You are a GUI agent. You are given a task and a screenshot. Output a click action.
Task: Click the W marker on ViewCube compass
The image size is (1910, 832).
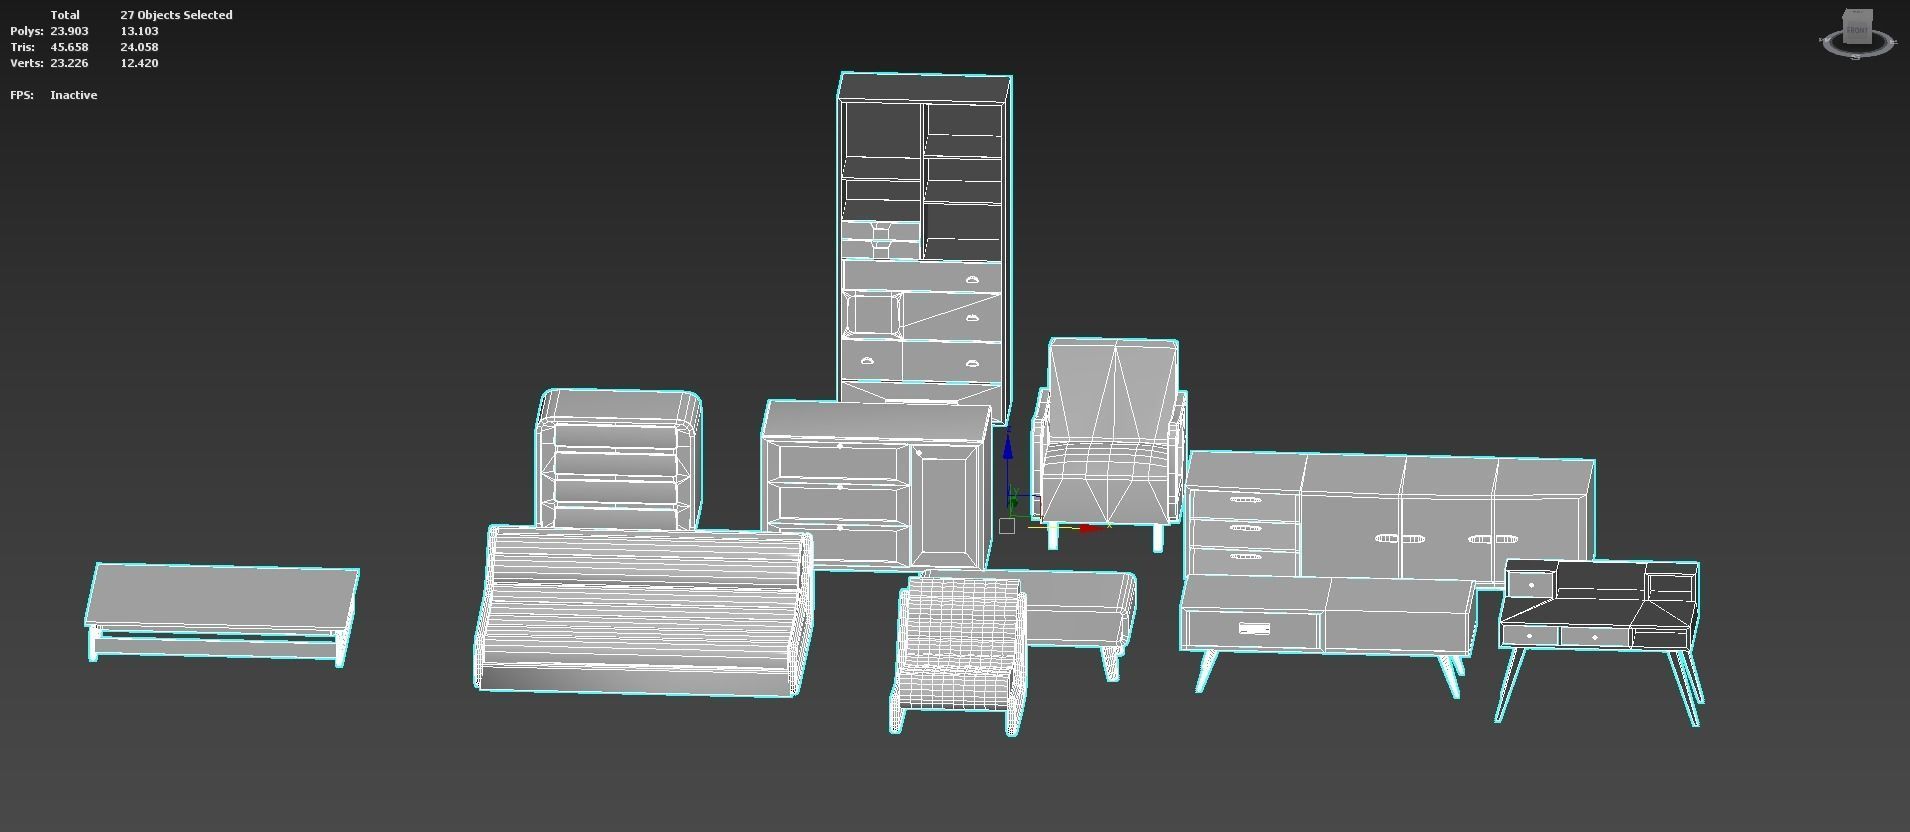pyautogui.click(x=1825, y=39)
